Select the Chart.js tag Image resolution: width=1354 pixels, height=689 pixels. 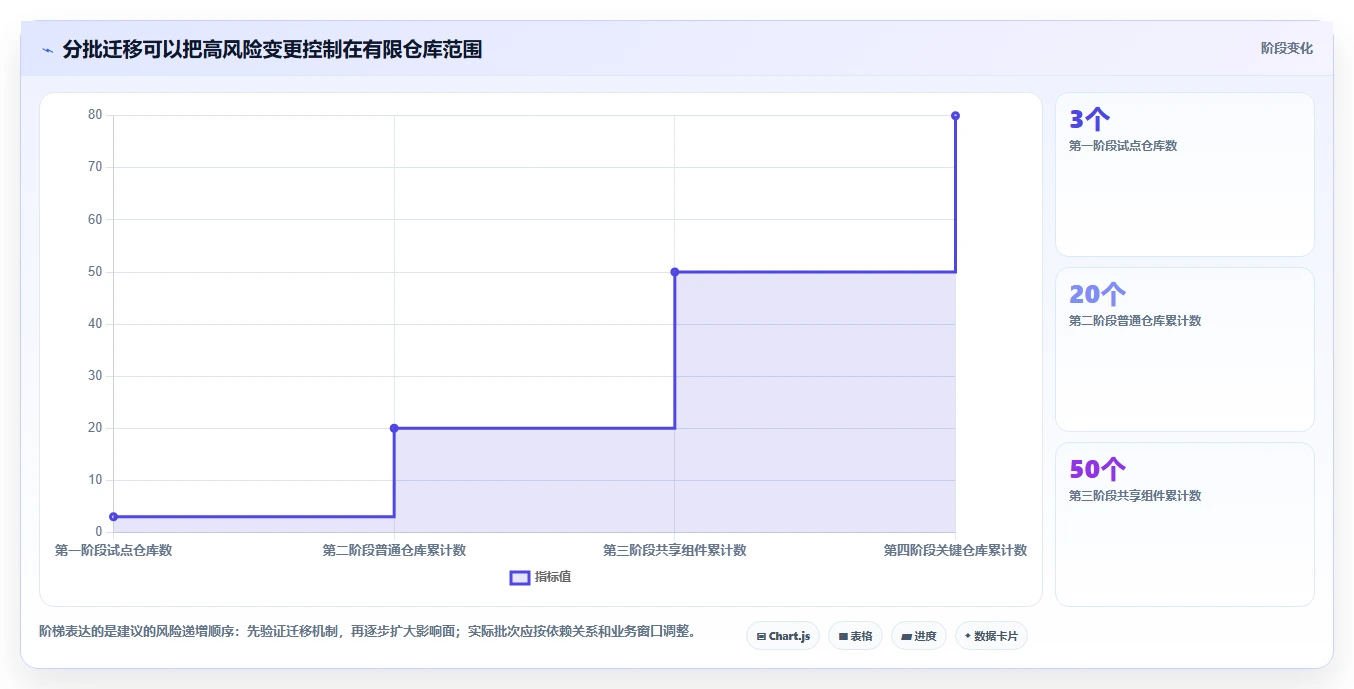point(783,636)
